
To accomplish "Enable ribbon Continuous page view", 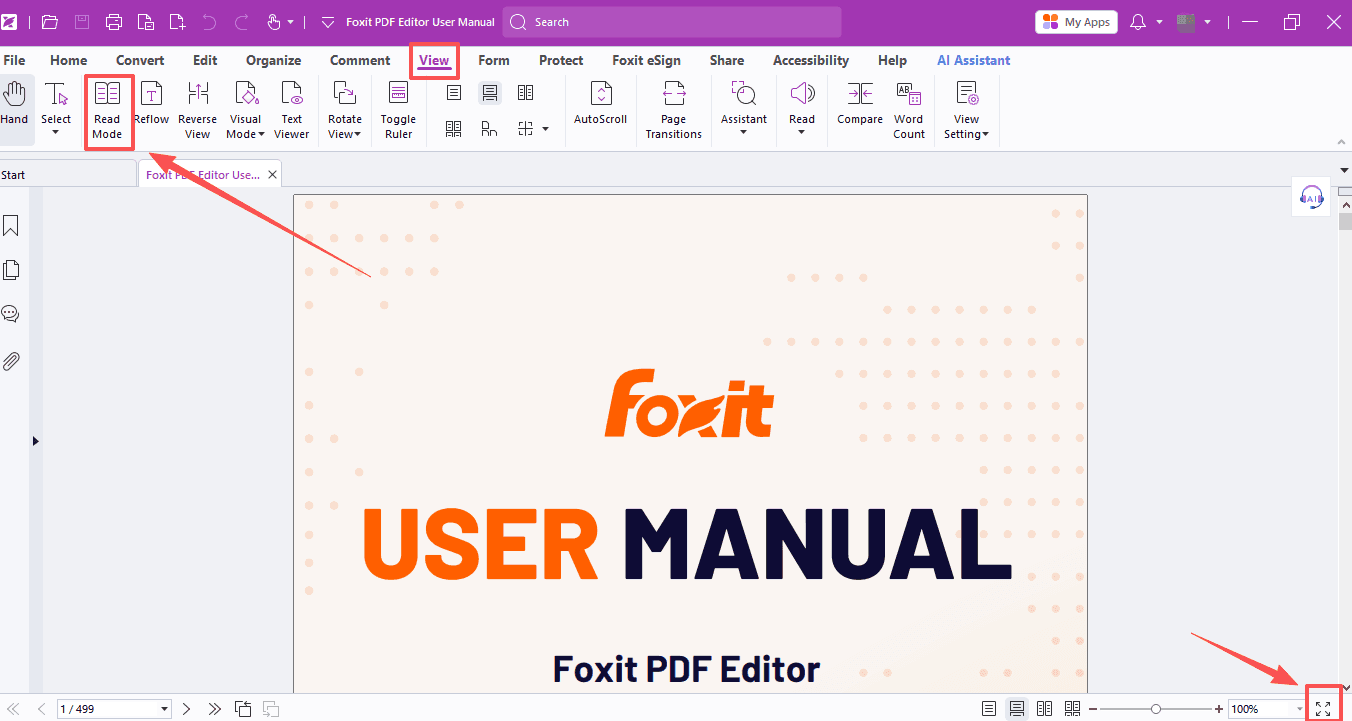I will 489,93.
